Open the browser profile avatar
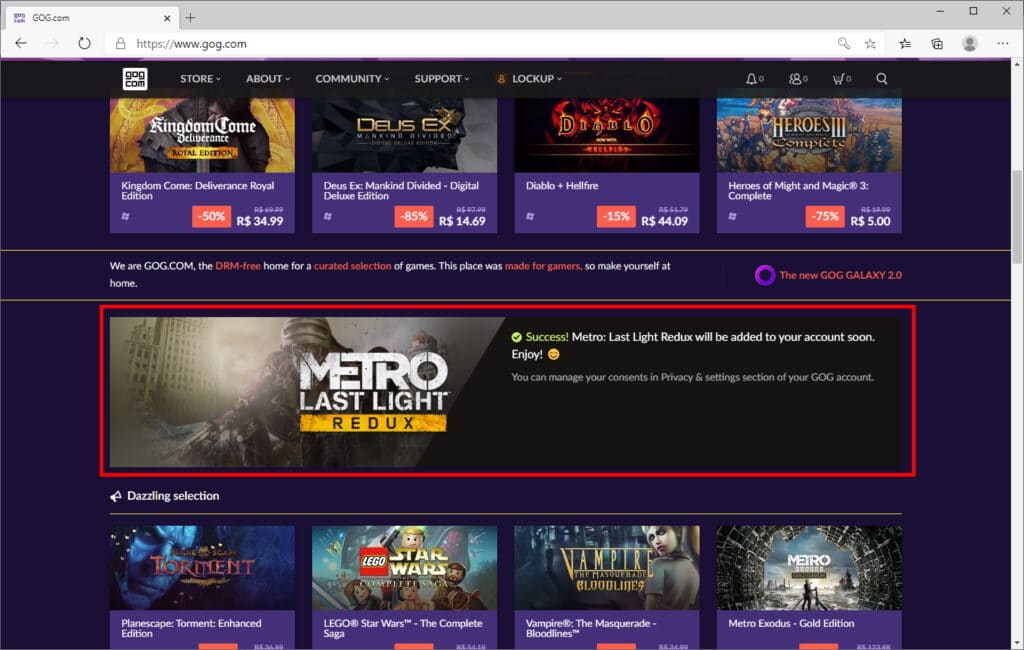Screen dimensions: 1024x650 pyautogui.click(x=970, y=44)
